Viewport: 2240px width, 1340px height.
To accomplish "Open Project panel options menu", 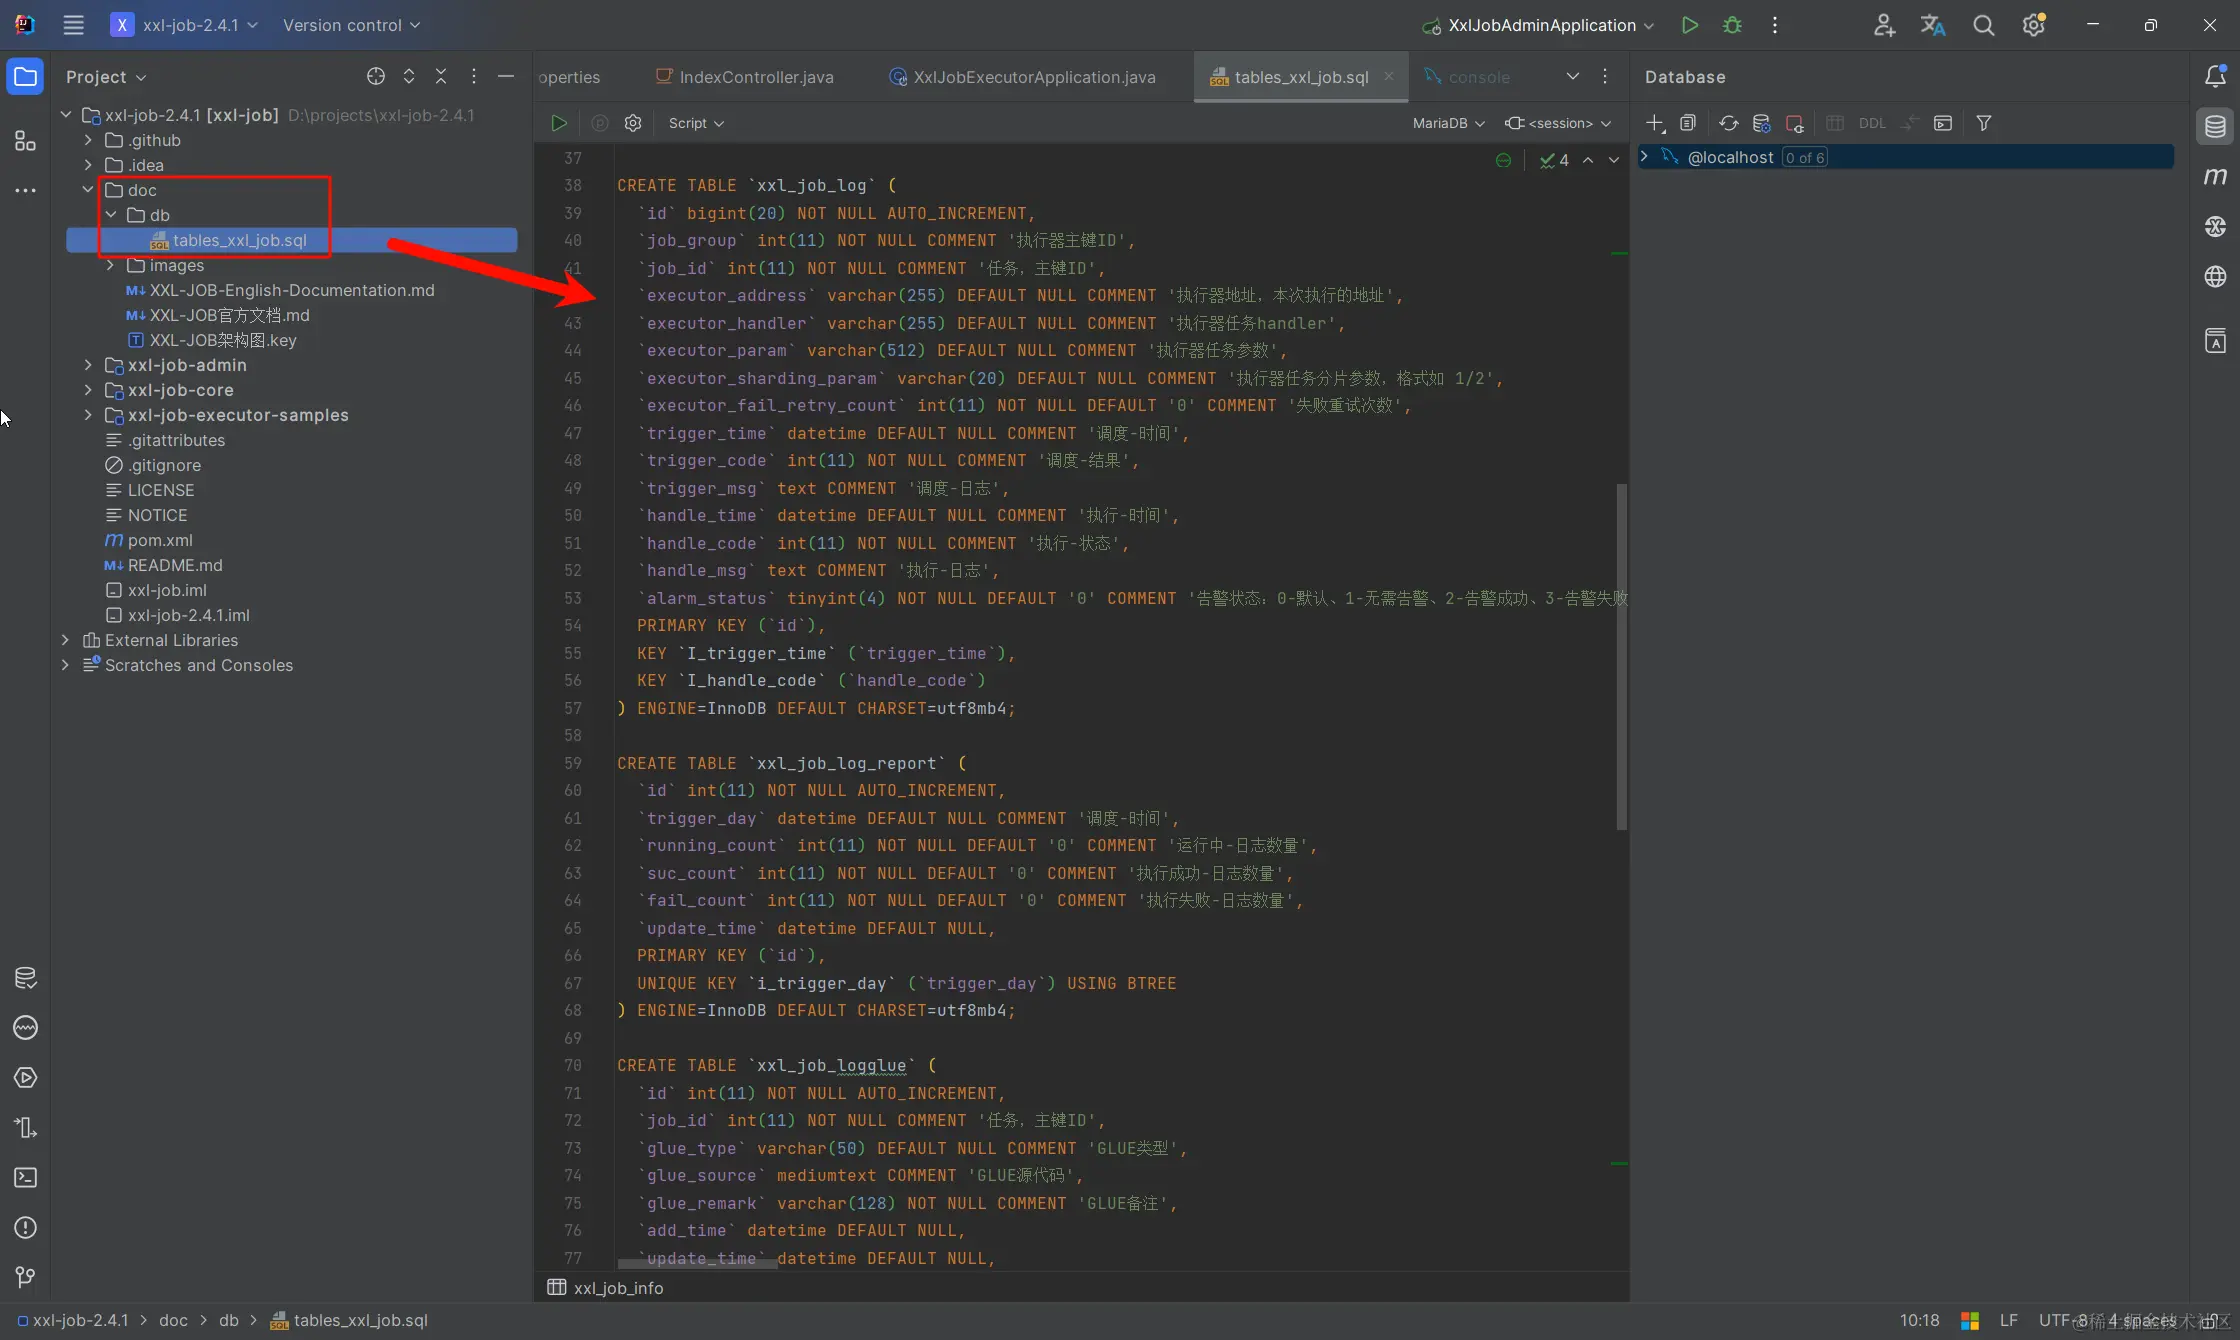I will coord(474,76).
